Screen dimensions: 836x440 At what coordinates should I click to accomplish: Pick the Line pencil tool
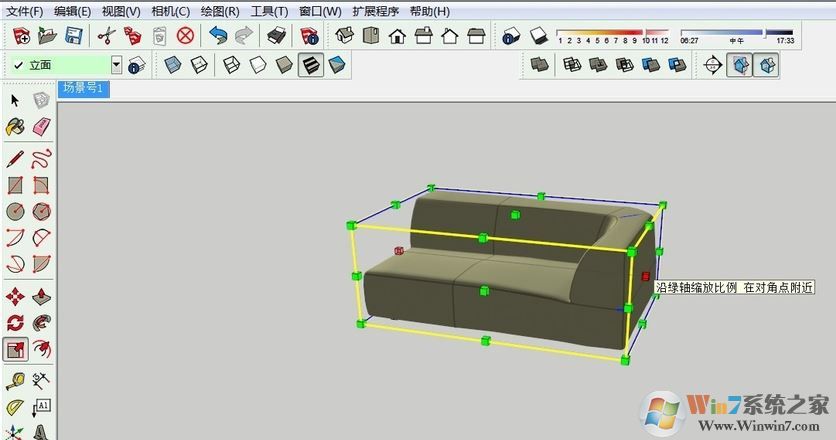point(15,157)
